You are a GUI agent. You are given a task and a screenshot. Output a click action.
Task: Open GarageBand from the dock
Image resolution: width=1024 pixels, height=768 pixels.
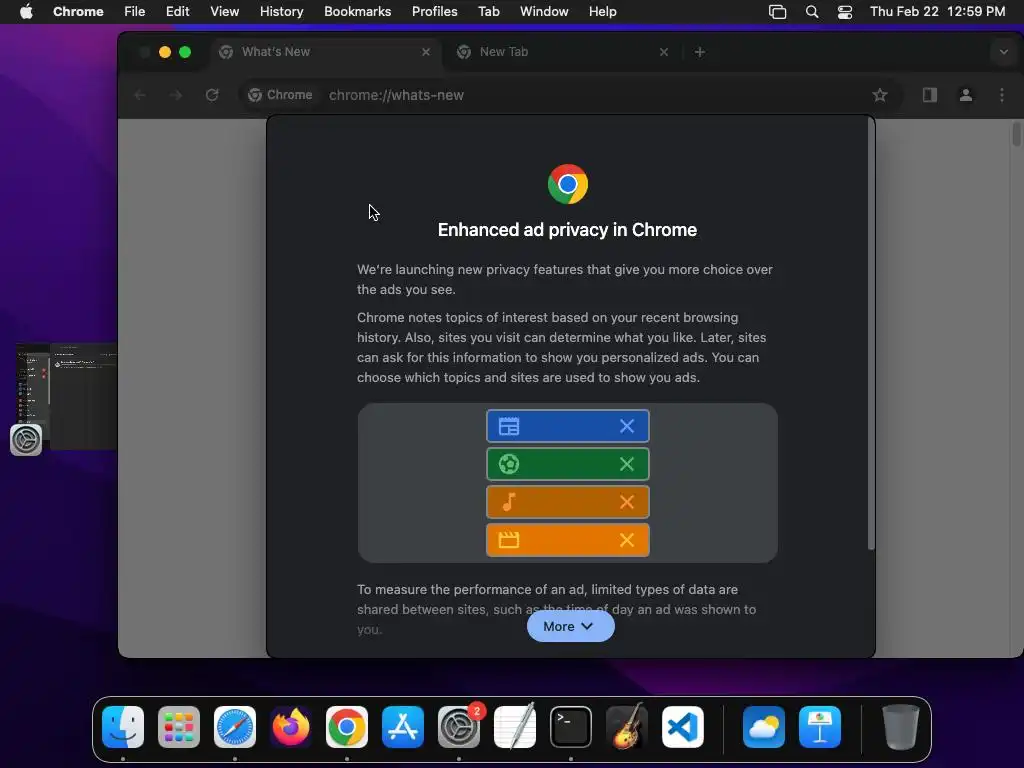[627, 727]
